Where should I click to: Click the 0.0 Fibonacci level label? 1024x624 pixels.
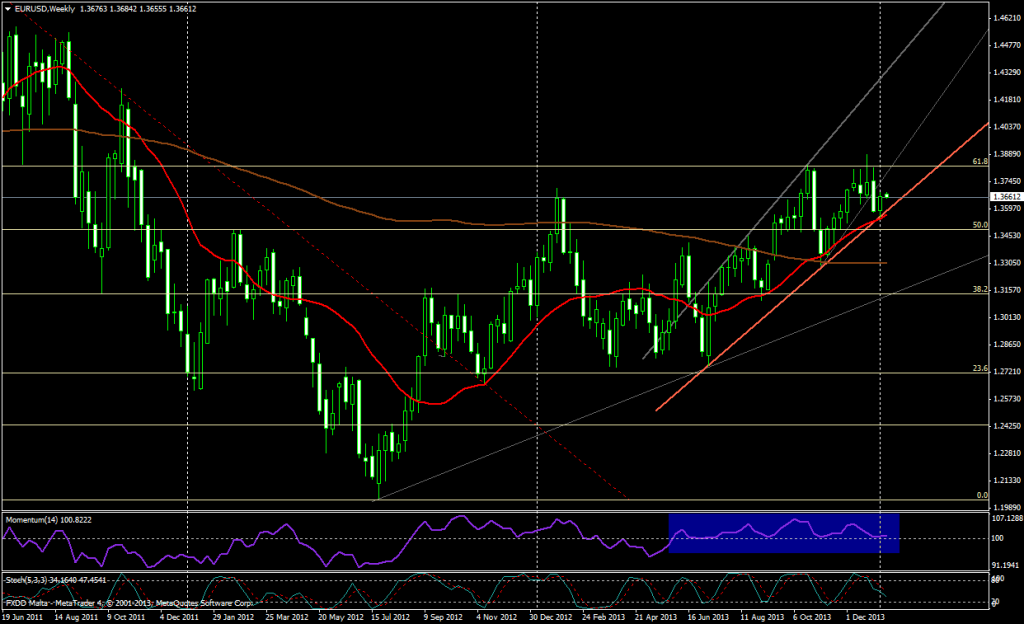pos(982,495)
